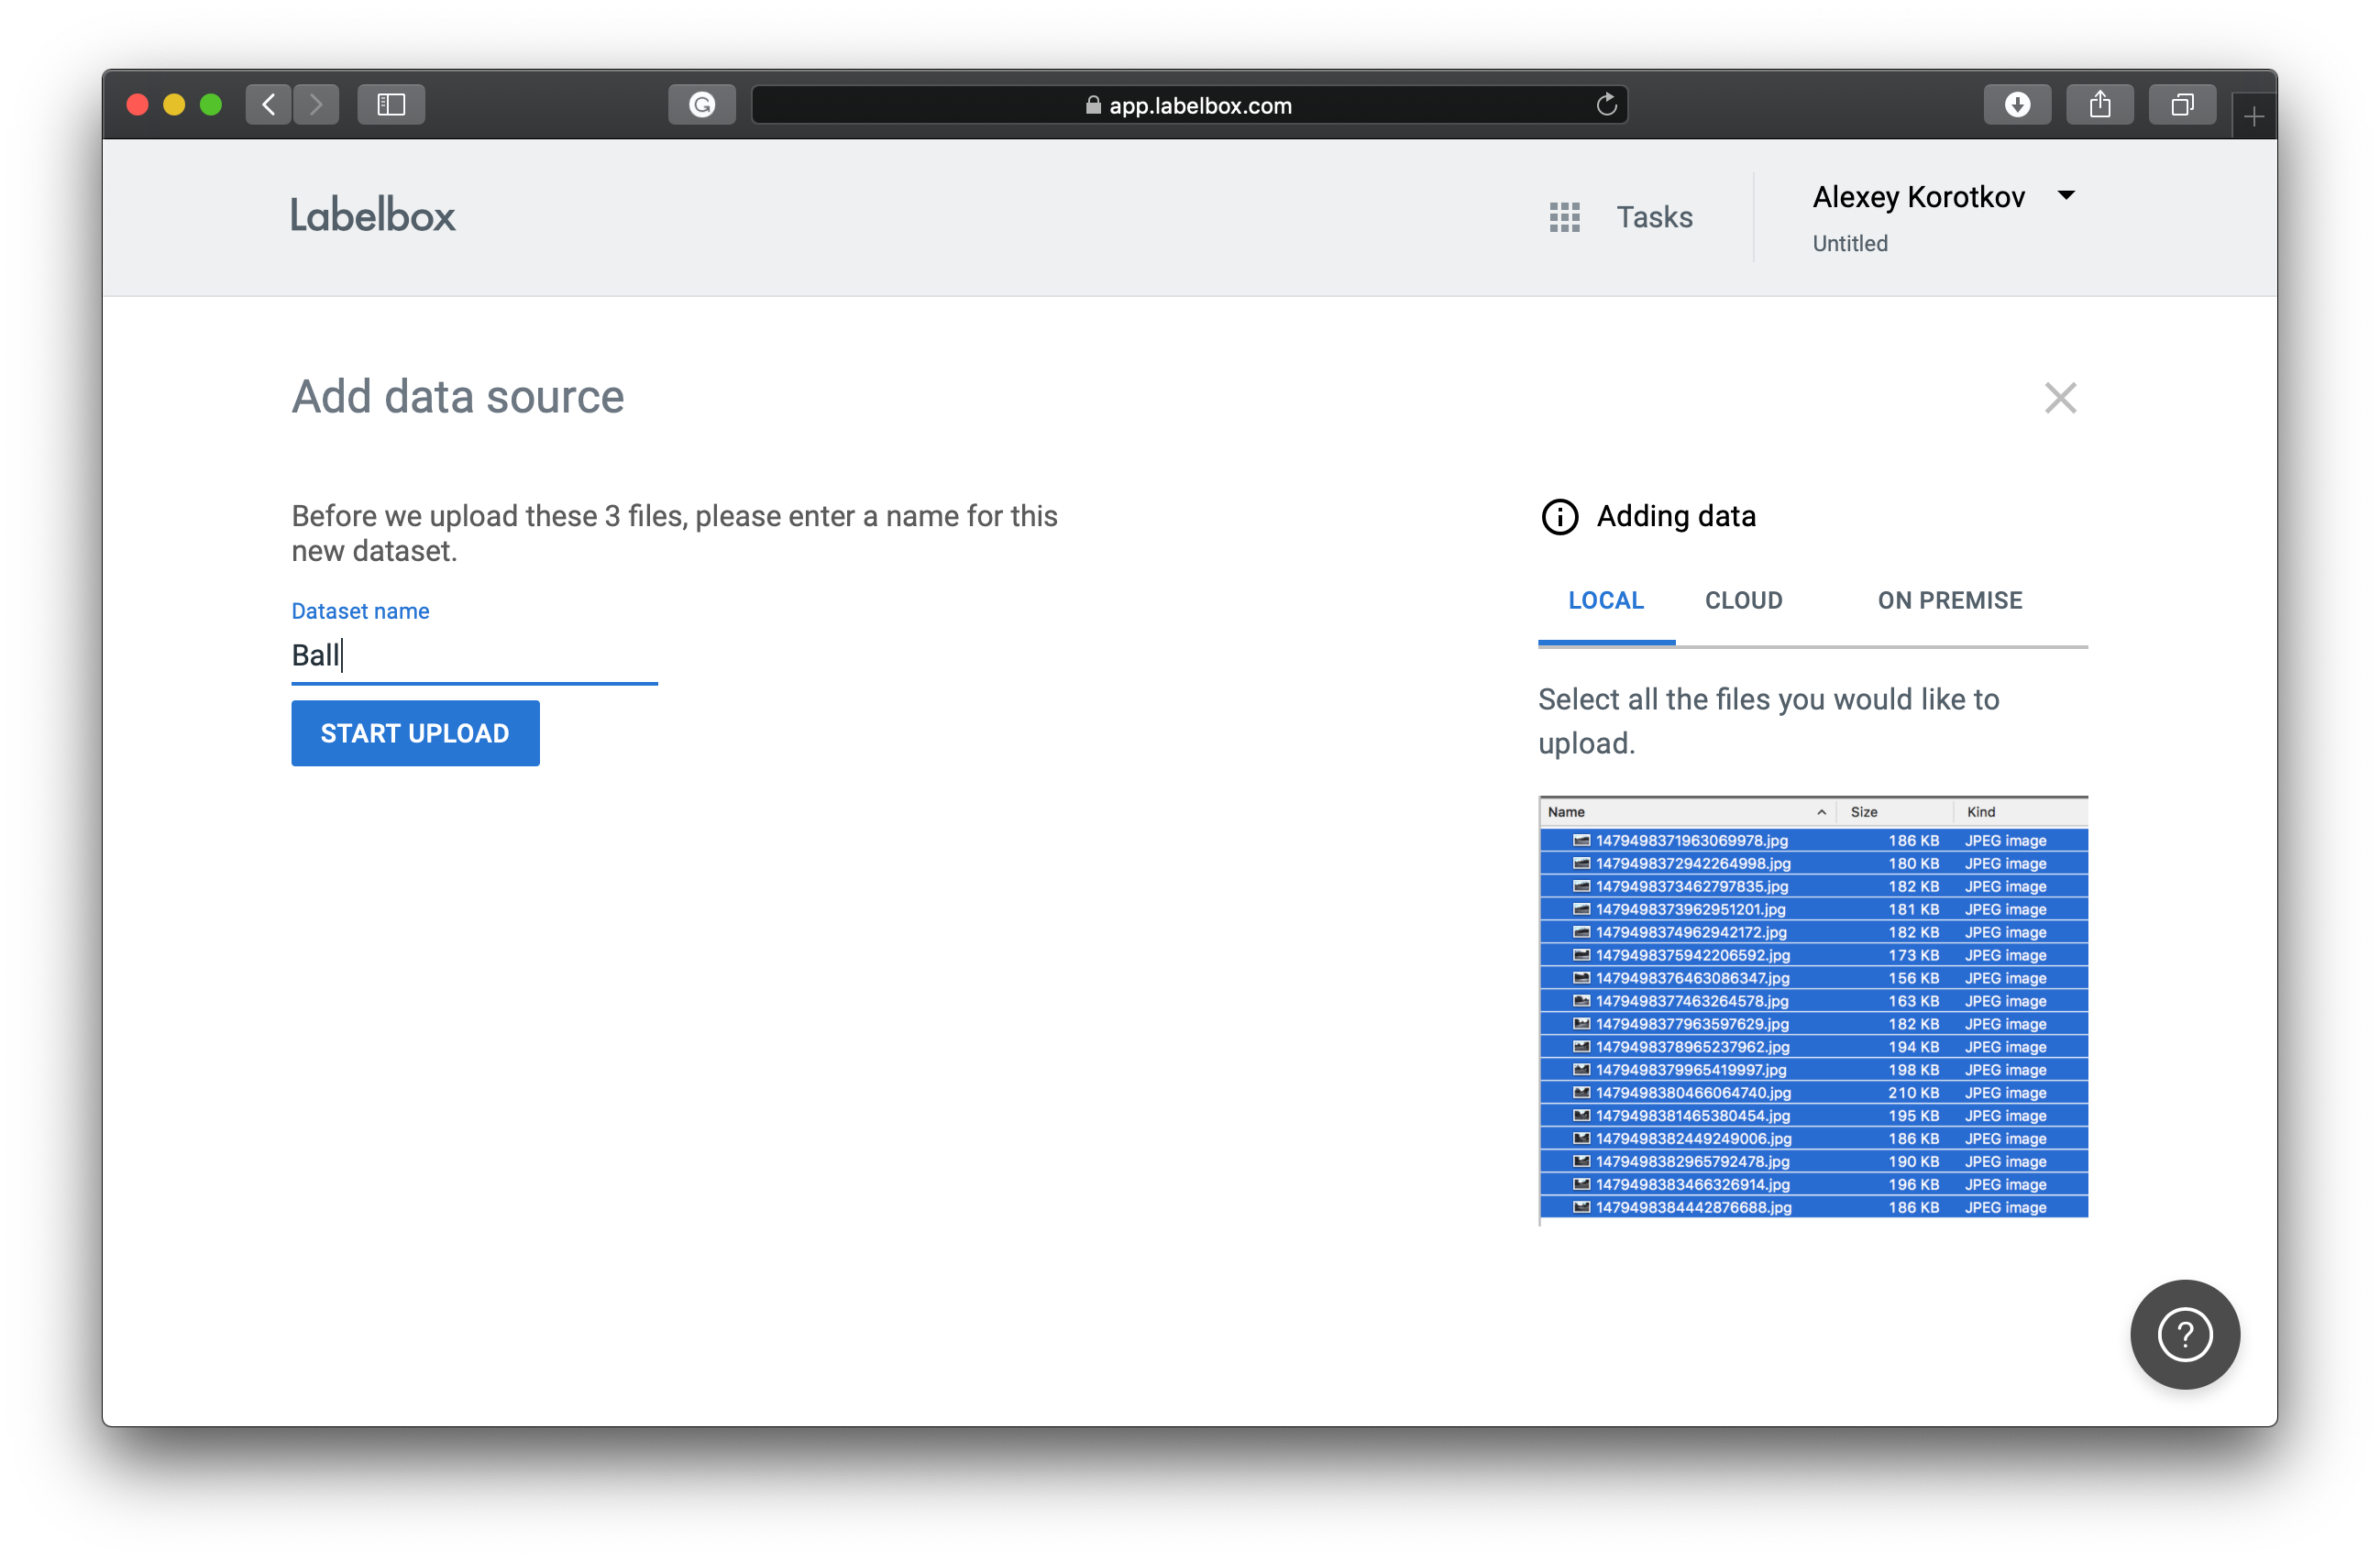
Task: Toggle the browser sidebar
Action: [391, 104]
